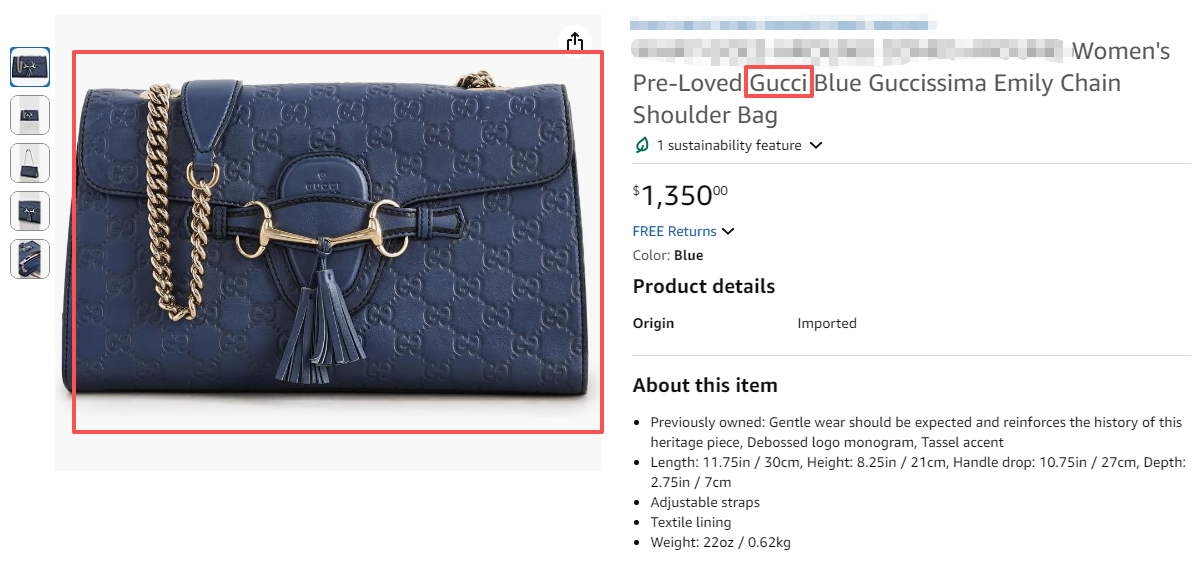The height and width of the screenshot is (566, 1198).
Task: Select the first highlighted bag thumbnail
Action: point(30,66)
